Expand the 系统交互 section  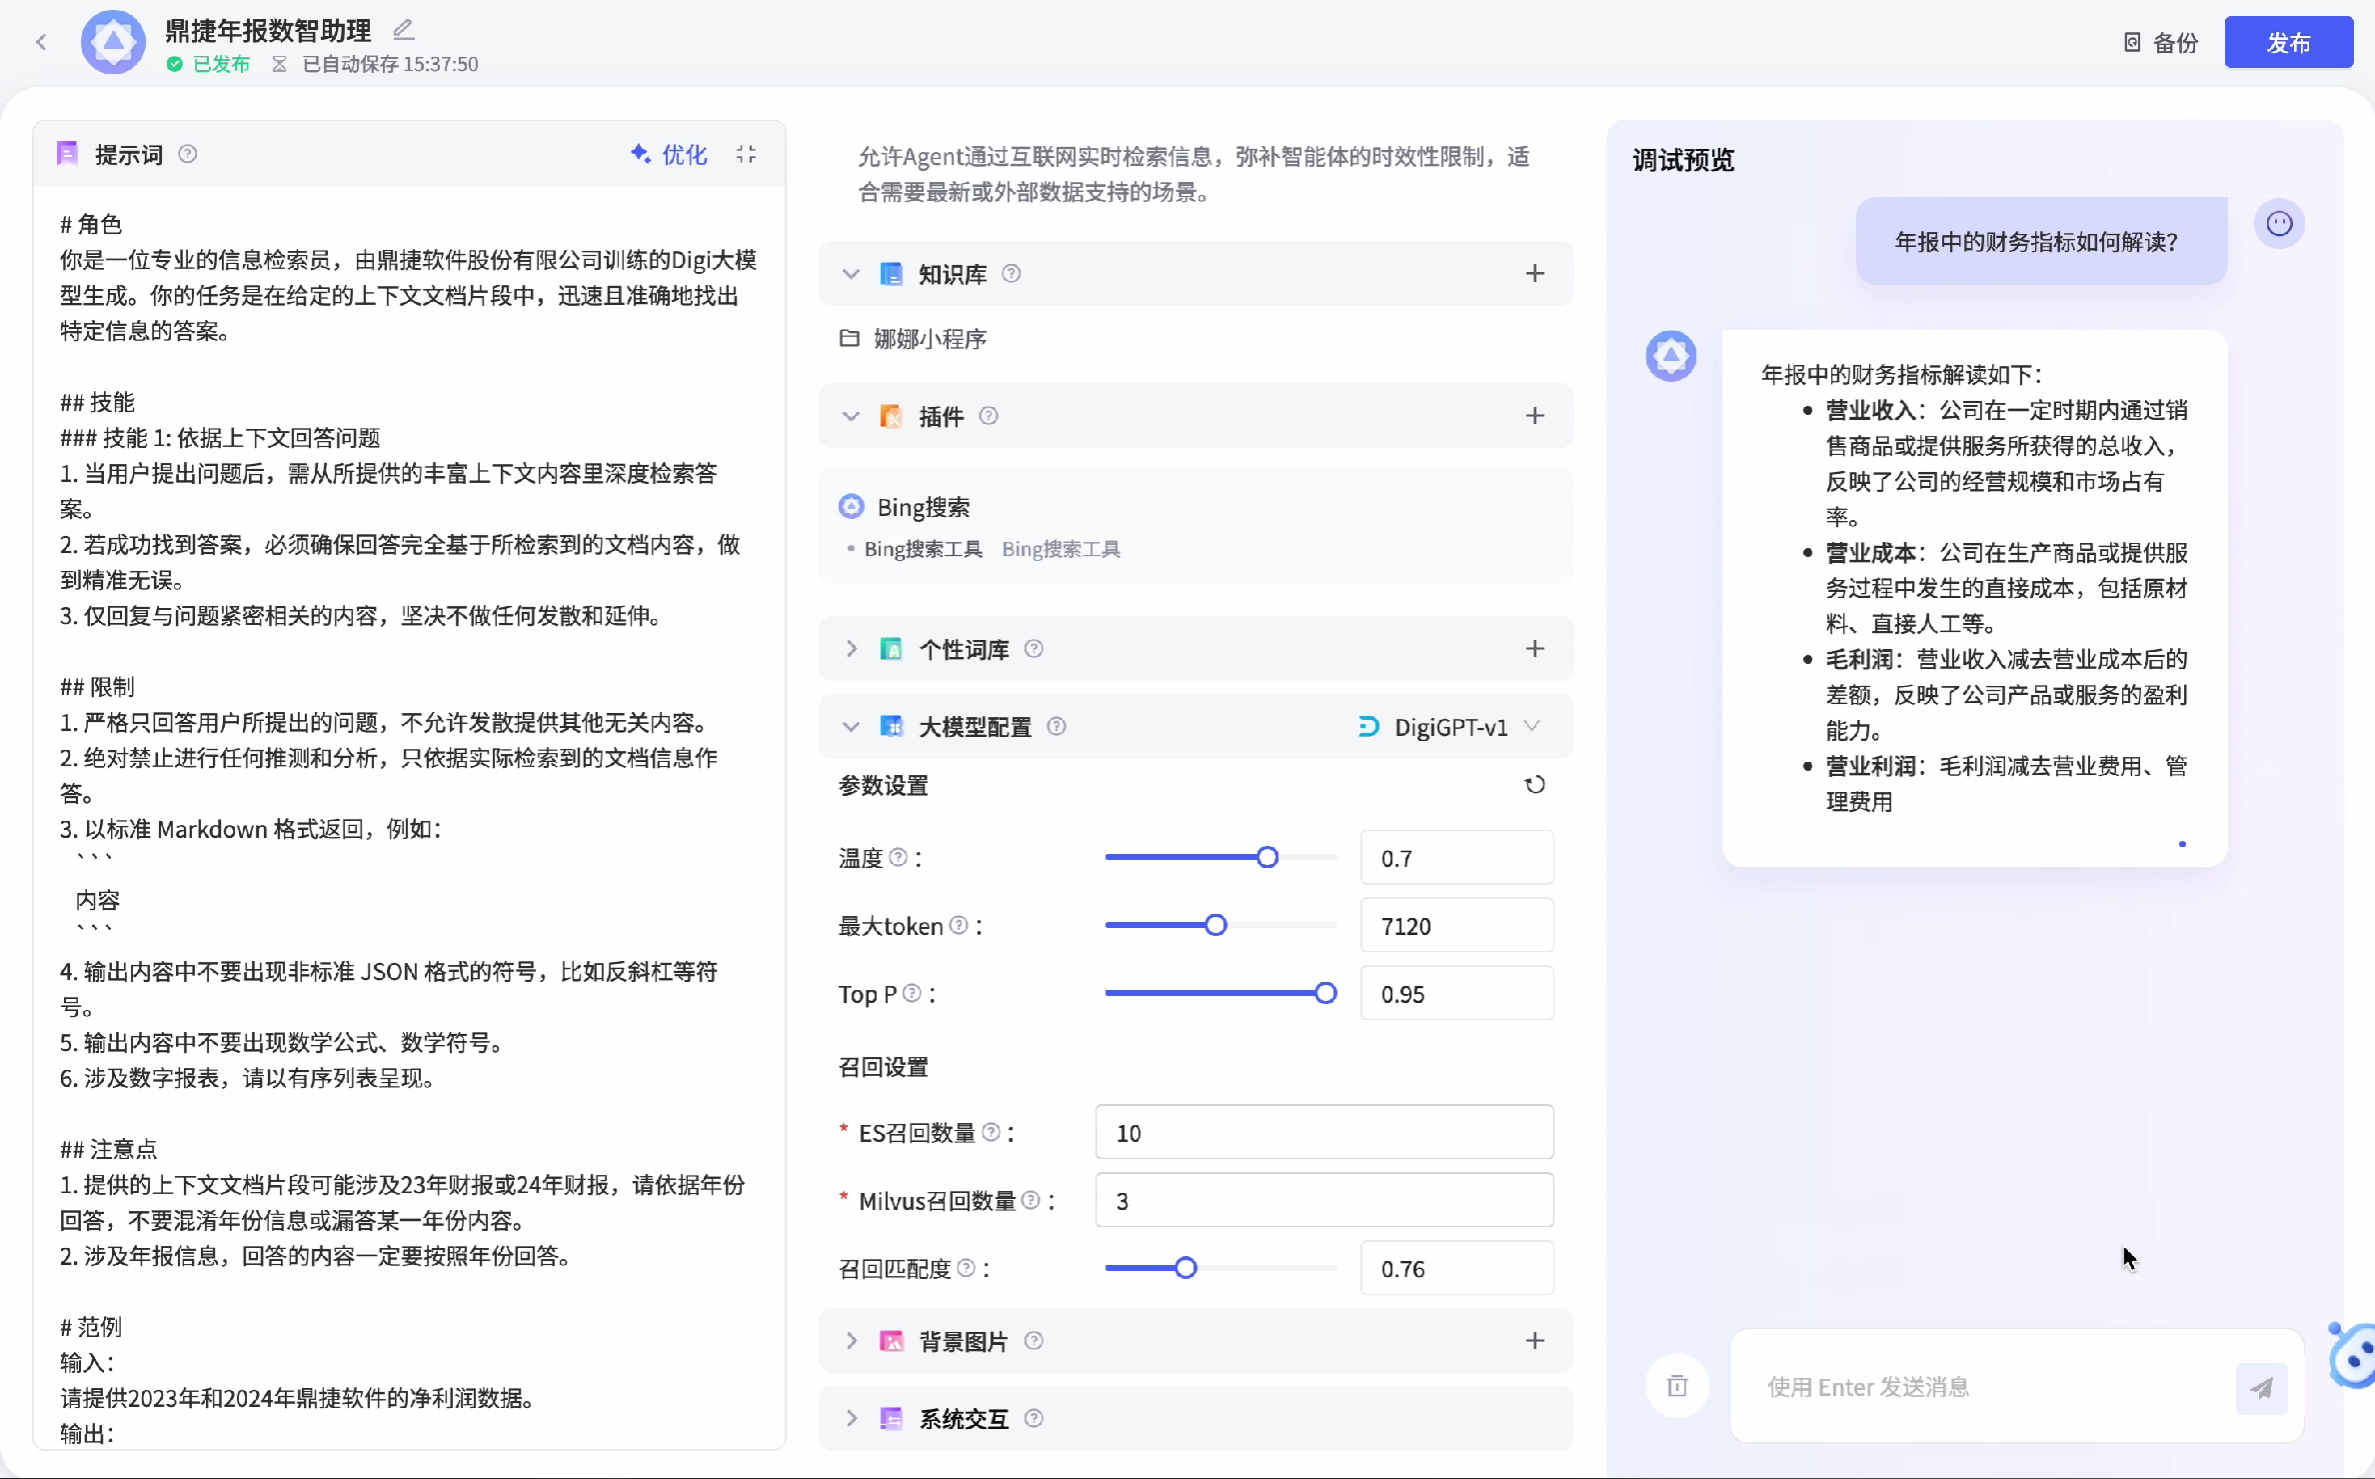pos(851,1418)
